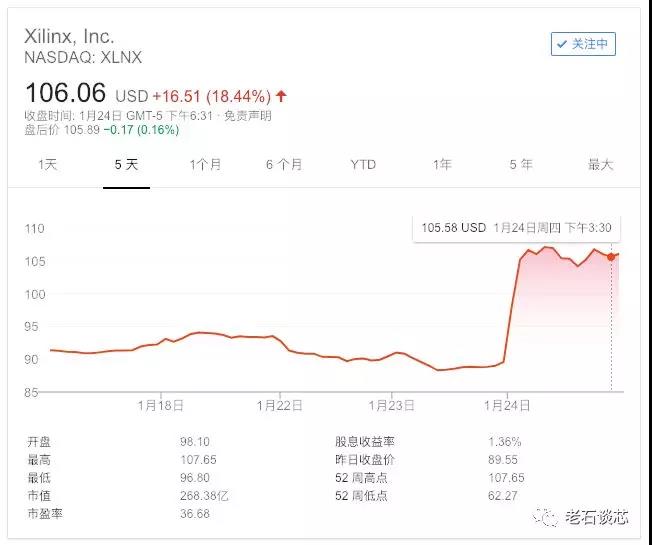
Task: Switch chart to YTD
Action: [x=363, y=164]
